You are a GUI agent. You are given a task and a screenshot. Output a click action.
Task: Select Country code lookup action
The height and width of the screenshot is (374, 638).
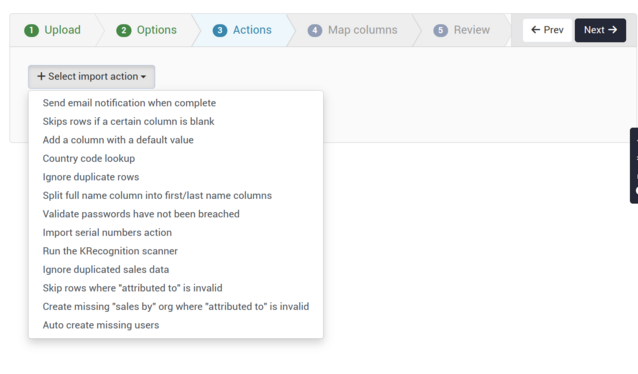point(176,158)
